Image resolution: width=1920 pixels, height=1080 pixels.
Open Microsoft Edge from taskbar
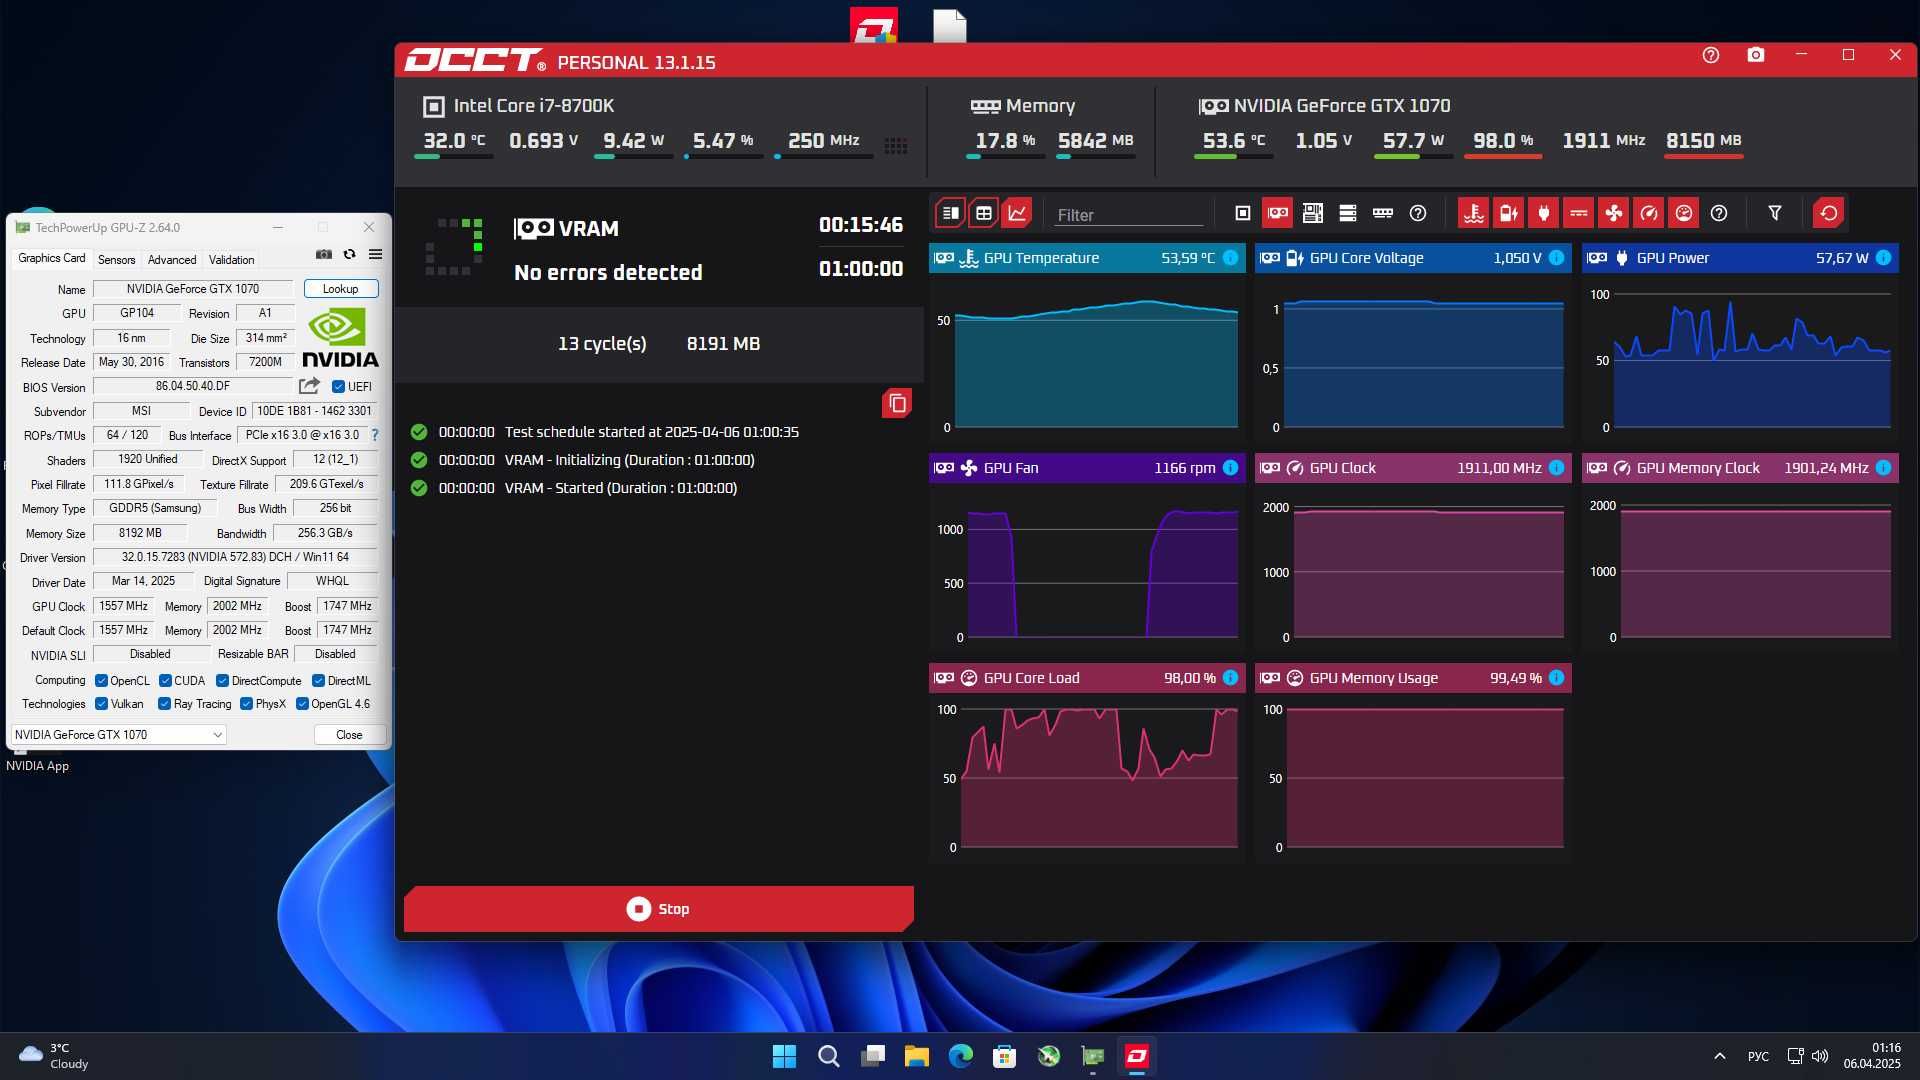pyautogui.click(x=960, y=1056)
